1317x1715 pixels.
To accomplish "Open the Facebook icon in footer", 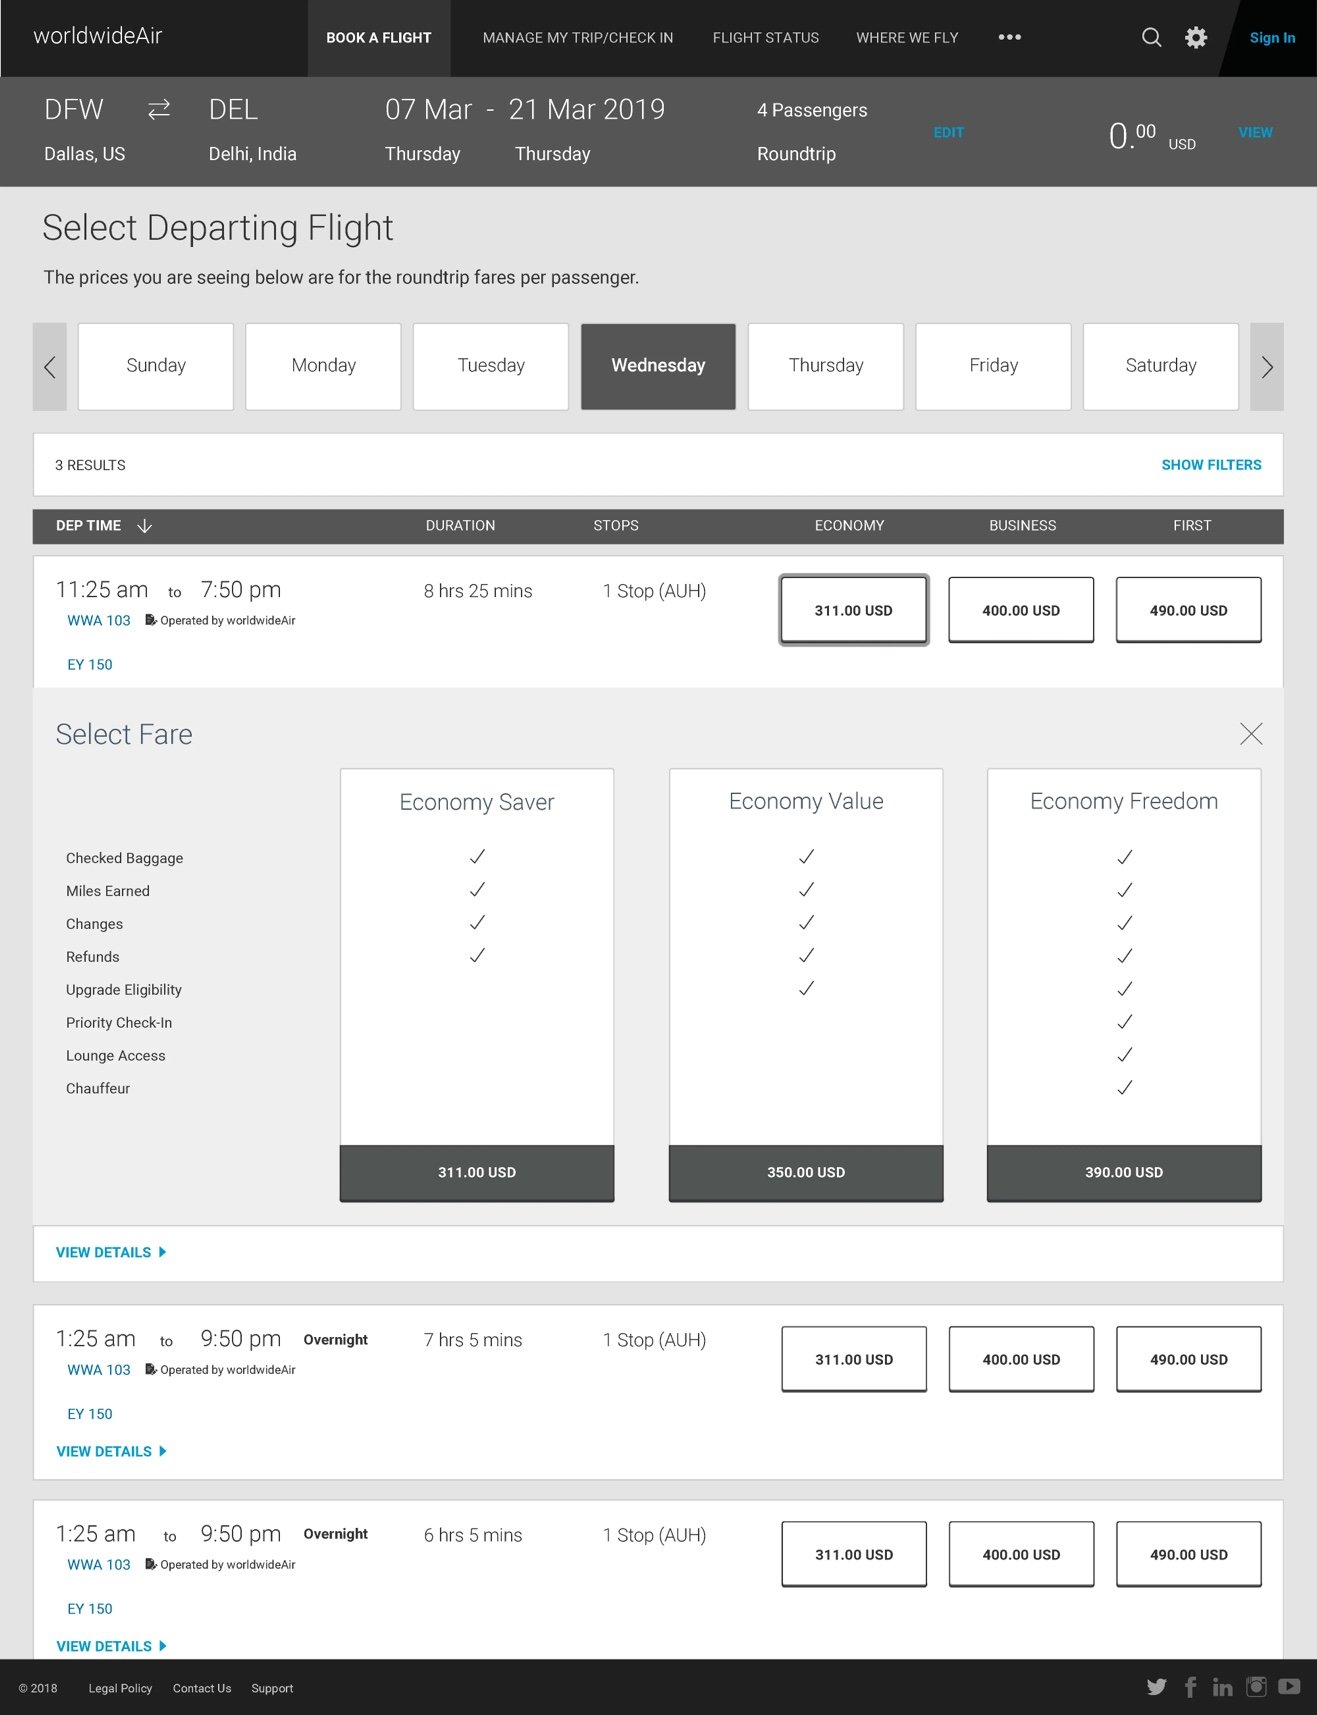I will 1190,1687.
